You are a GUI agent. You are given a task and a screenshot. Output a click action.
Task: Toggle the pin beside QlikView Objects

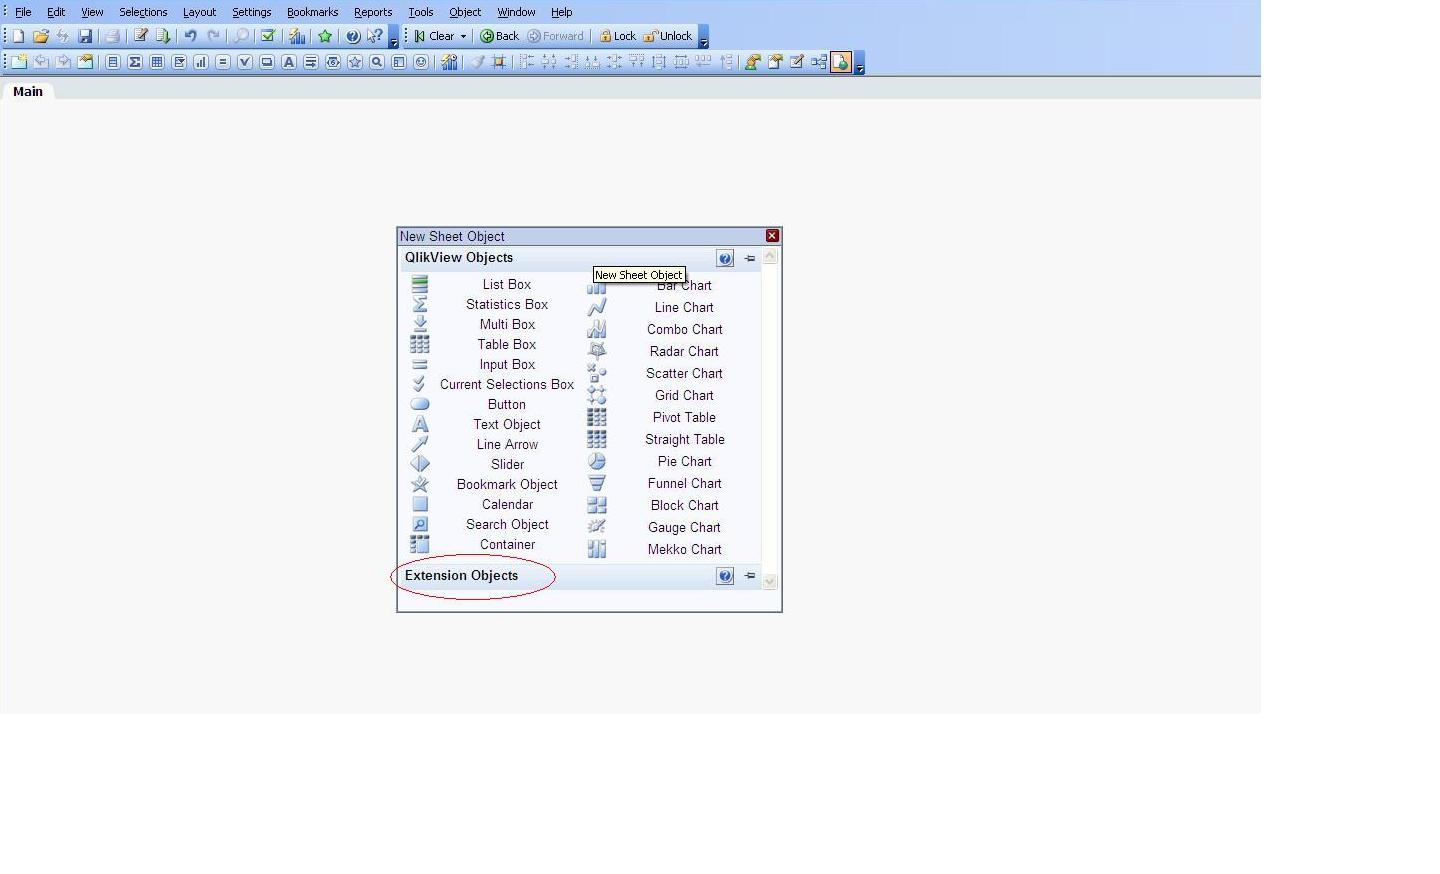(x=750, y=258)
